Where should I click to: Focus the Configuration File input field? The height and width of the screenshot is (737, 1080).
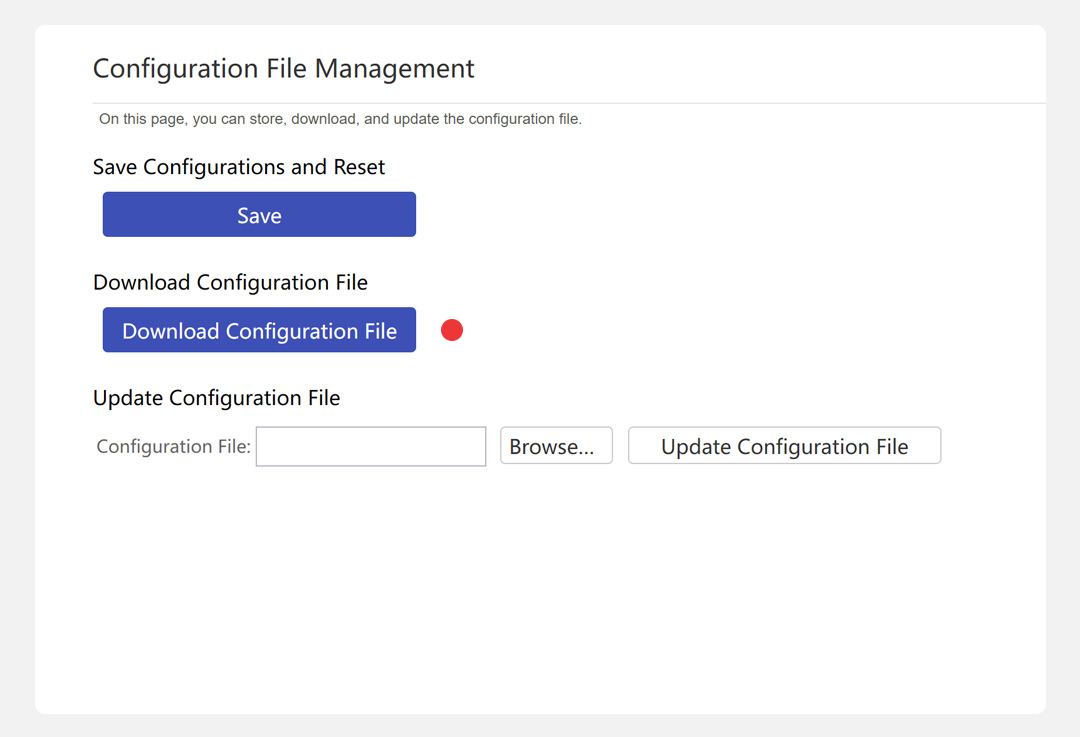[371, 446]
